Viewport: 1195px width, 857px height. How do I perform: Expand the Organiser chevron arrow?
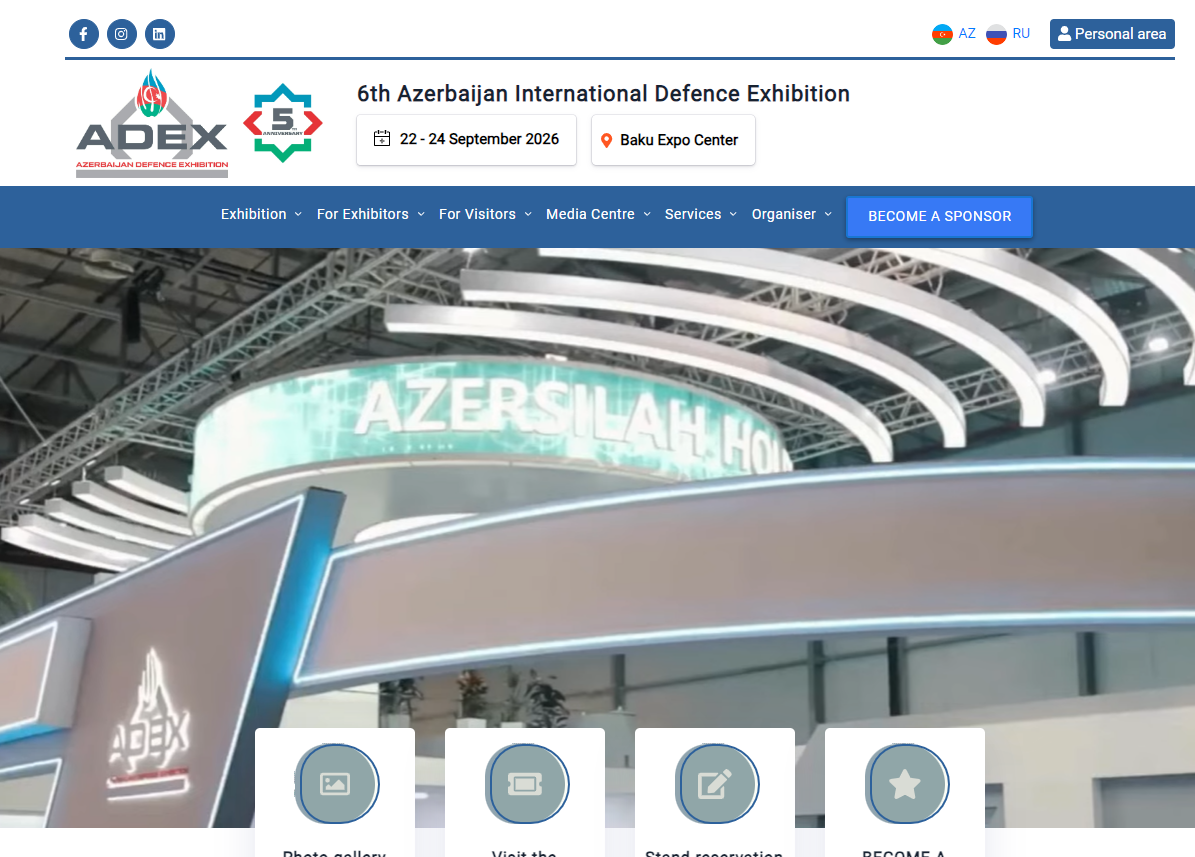(828, 214)
